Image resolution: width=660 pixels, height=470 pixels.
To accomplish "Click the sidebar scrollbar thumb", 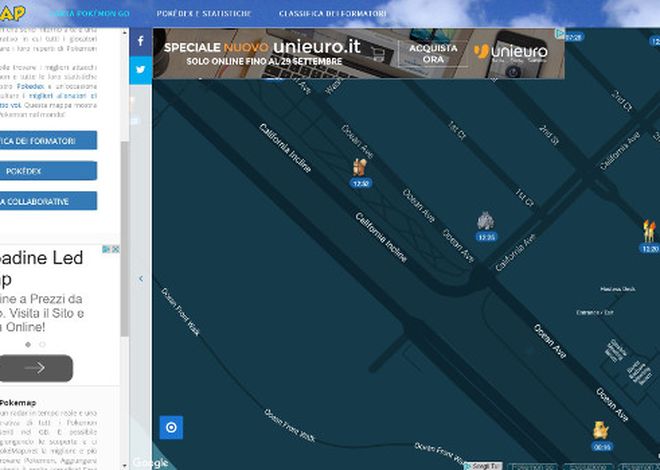I will coord(125,238).
